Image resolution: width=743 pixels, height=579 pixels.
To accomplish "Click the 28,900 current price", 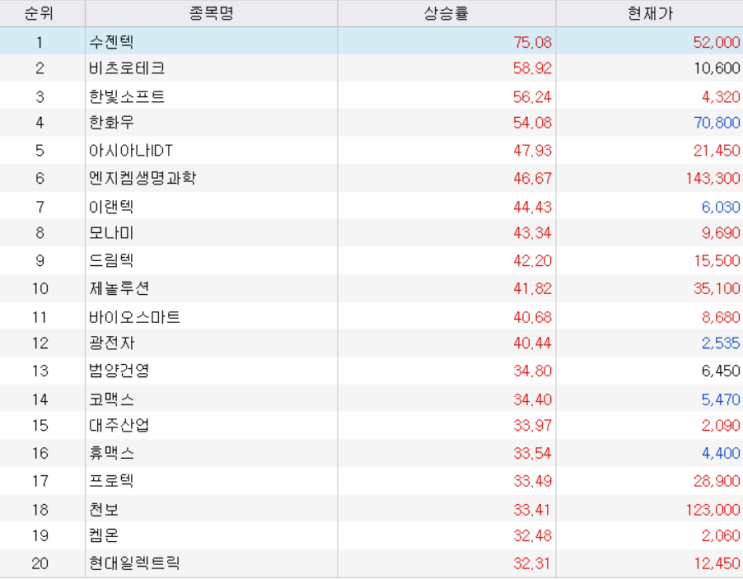I will pyautogui.click(x=717, y=481).
